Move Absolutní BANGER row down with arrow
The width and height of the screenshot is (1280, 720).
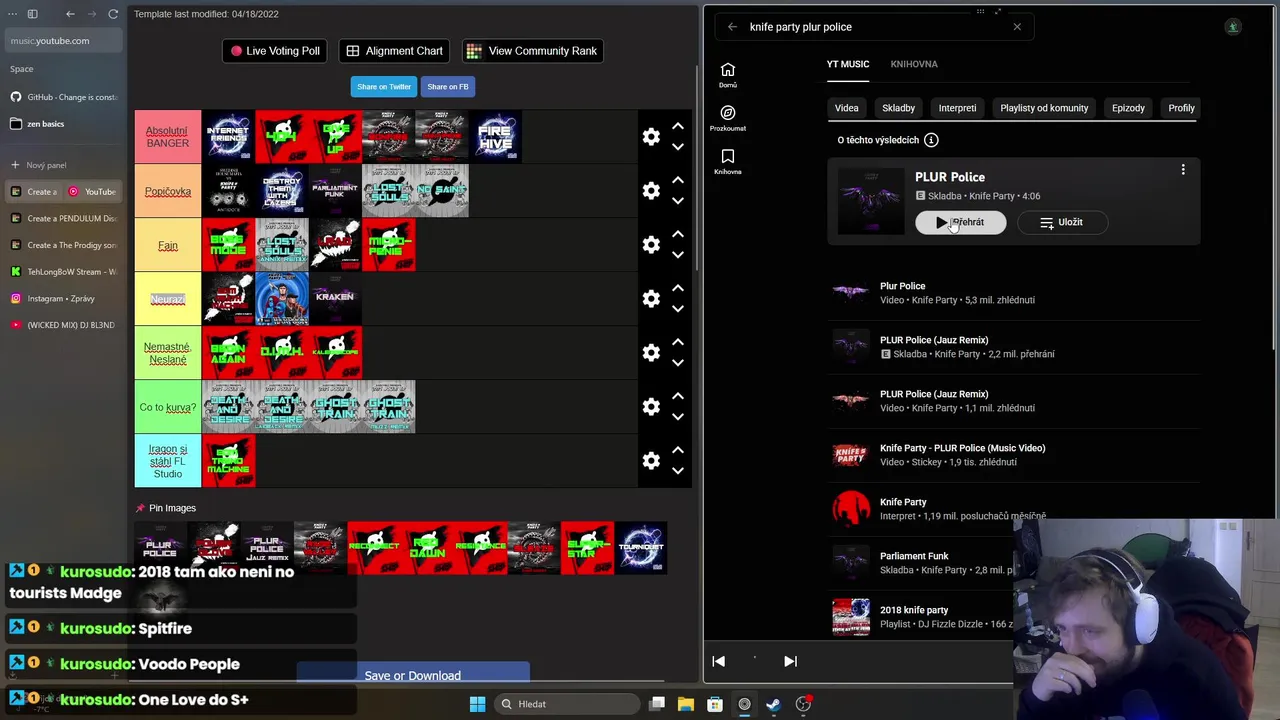[x=678, y=147]
